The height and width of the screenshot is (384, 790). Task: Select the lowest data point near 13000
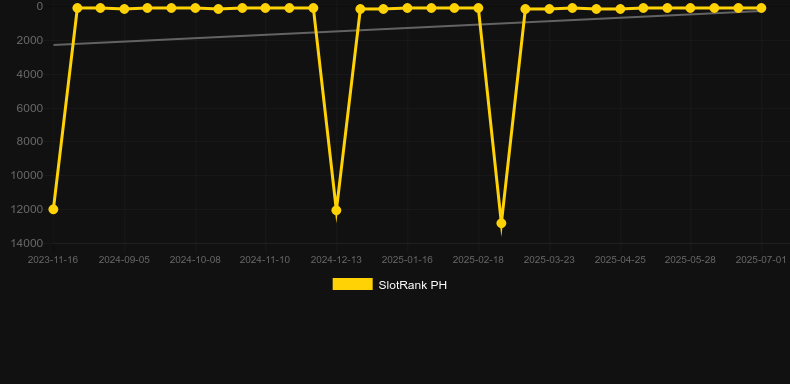[501, 223]
